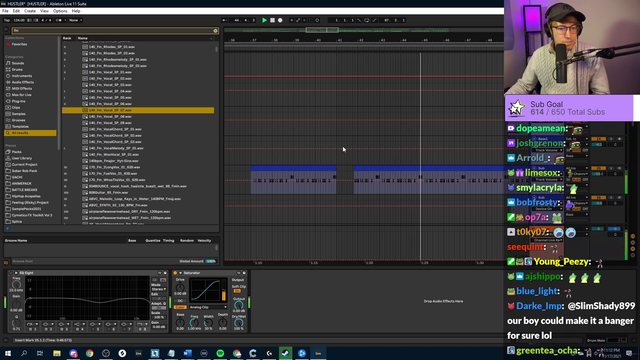The height and width of the screenshot is (360, 640).
Task: Select file 140_Fm_Vocal_SP_07.wav
Action: click(138, 110)
